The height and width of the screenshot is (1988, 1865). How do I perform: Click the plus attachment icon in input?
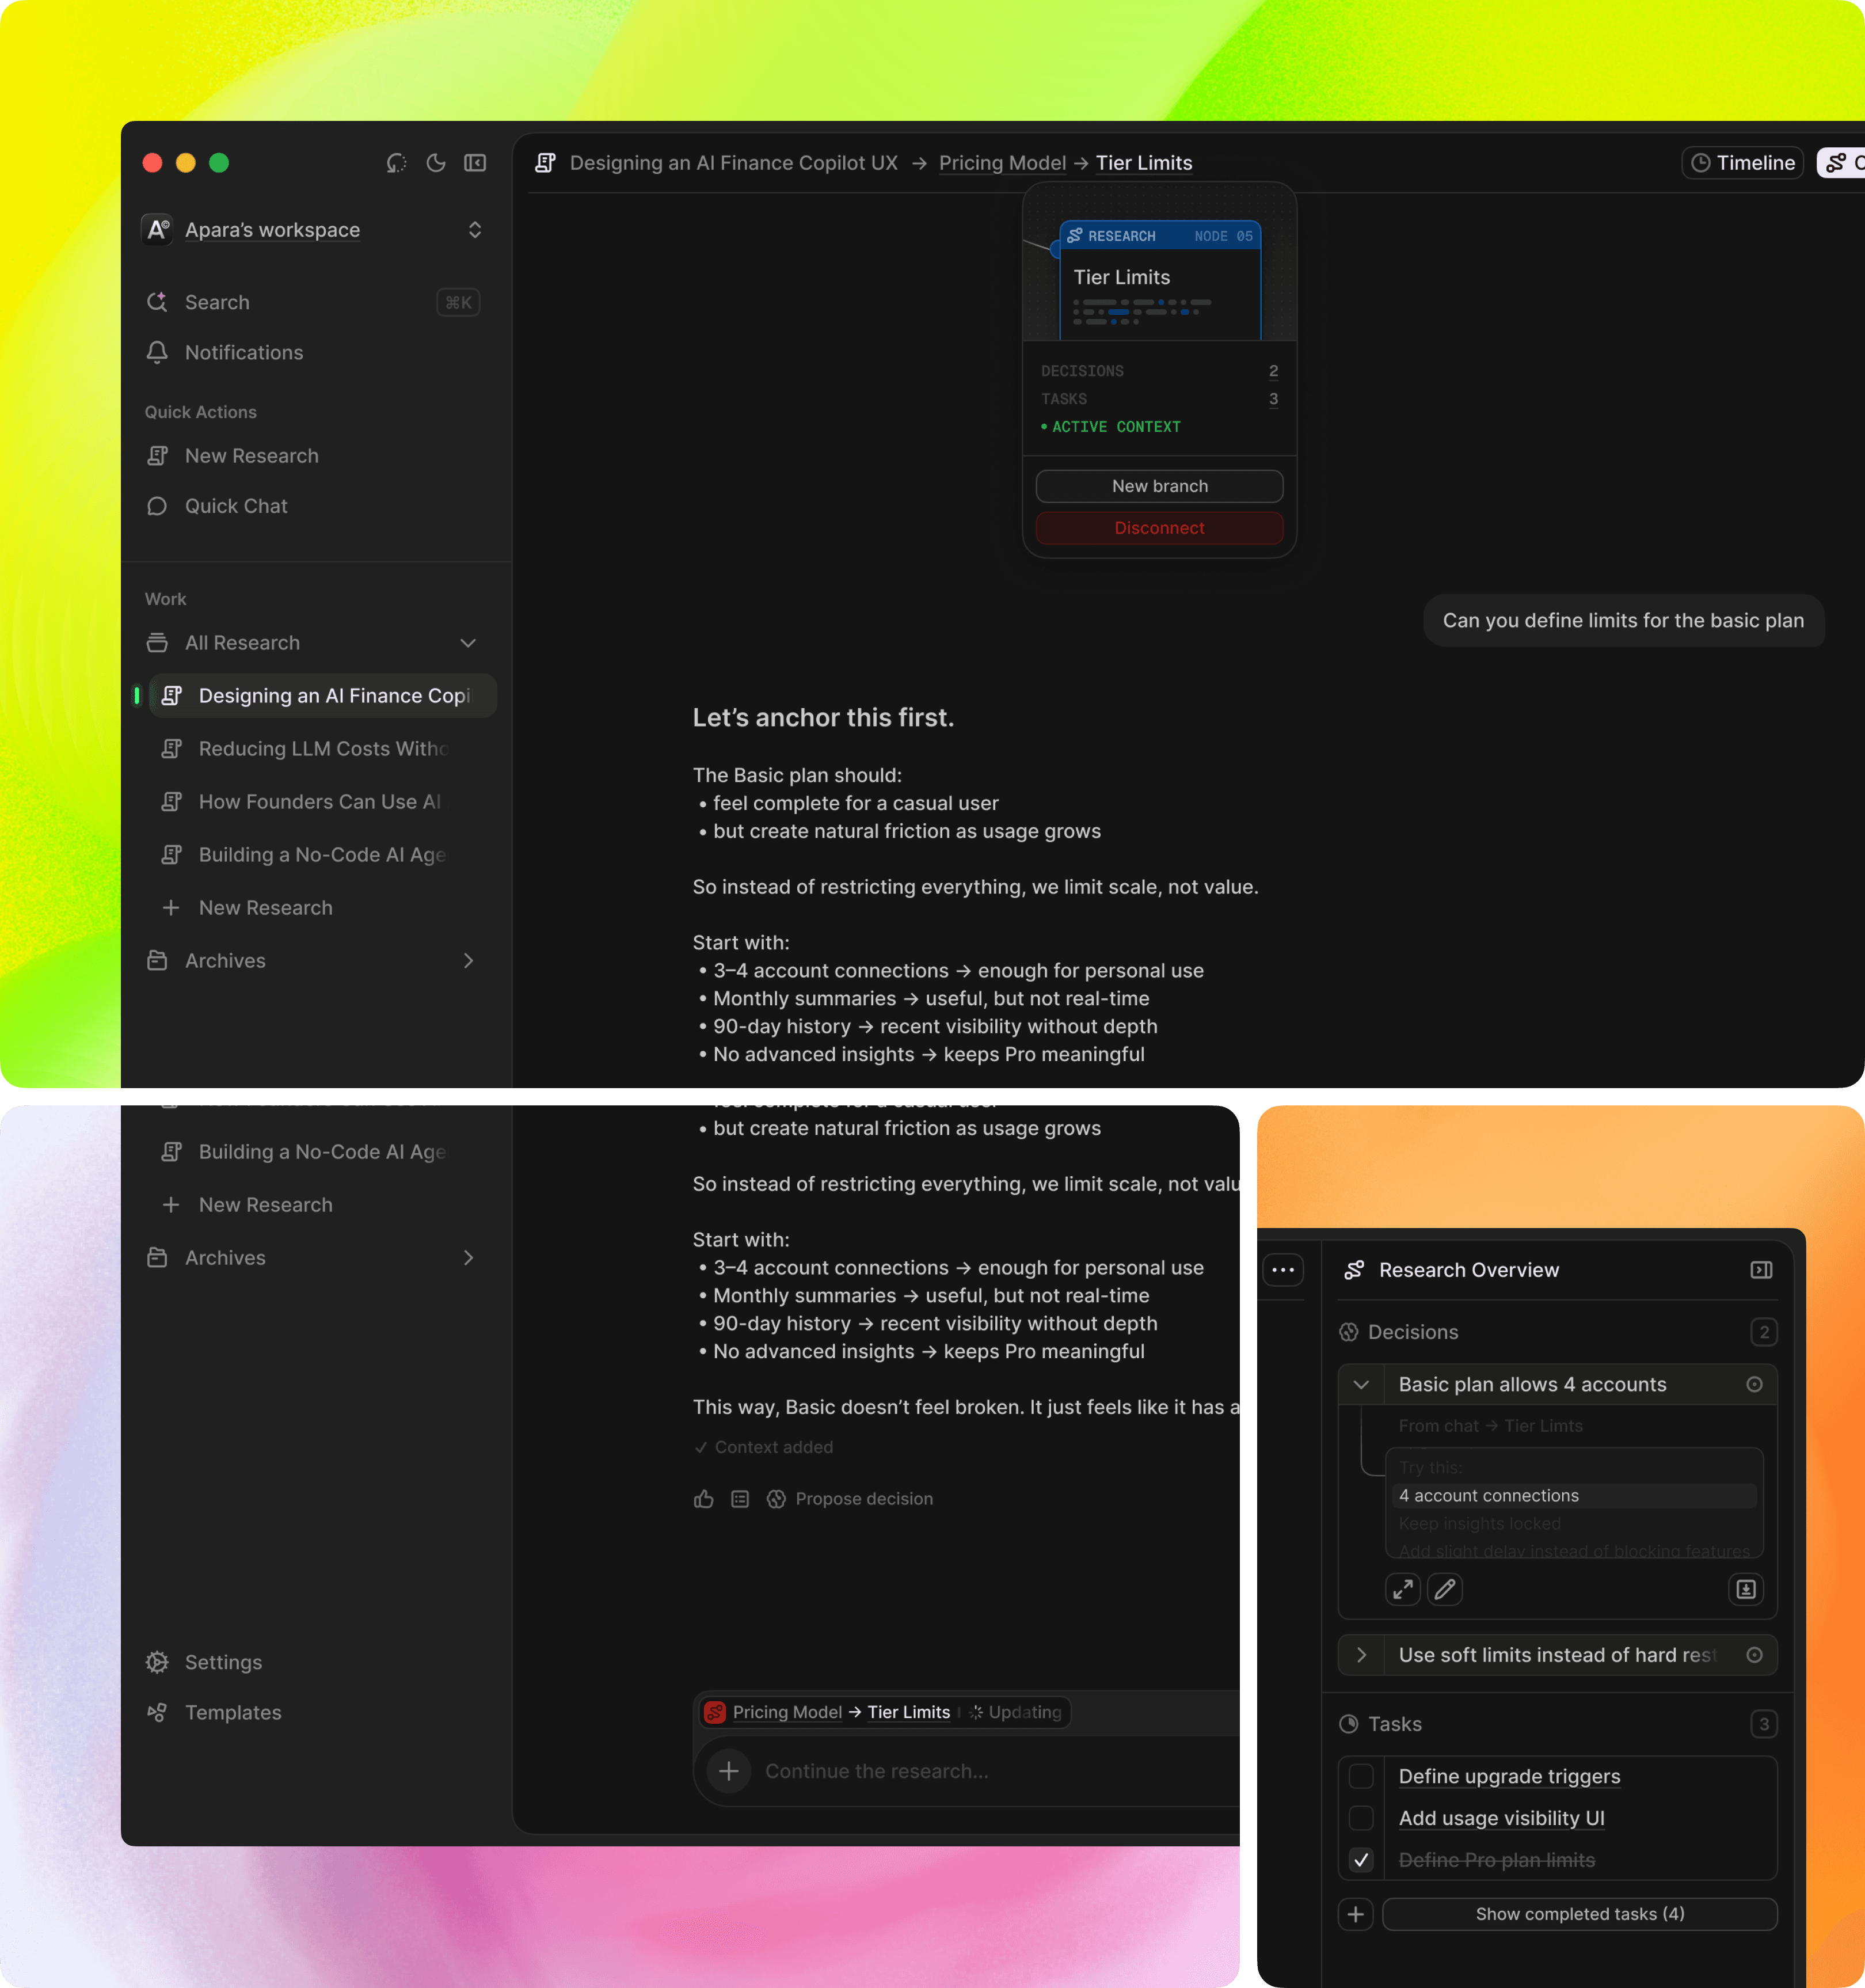tap(729, 1771)
